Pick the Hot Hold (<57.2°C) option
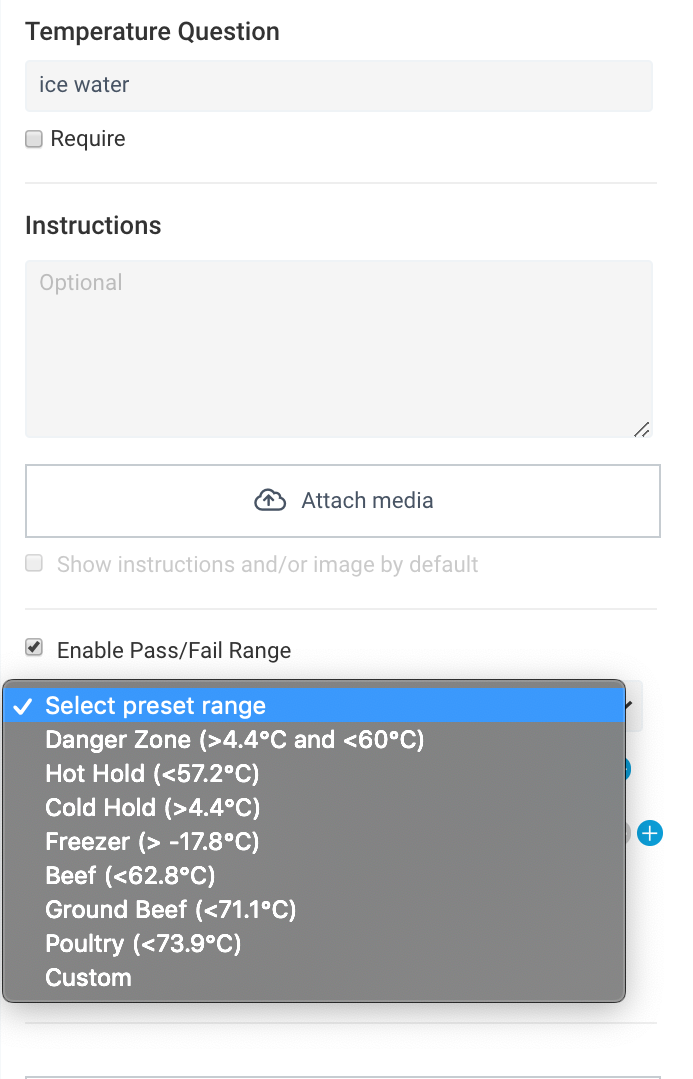Image resolution: width=693 pixels, height=1079 pixels. click(x=153, y=773)
